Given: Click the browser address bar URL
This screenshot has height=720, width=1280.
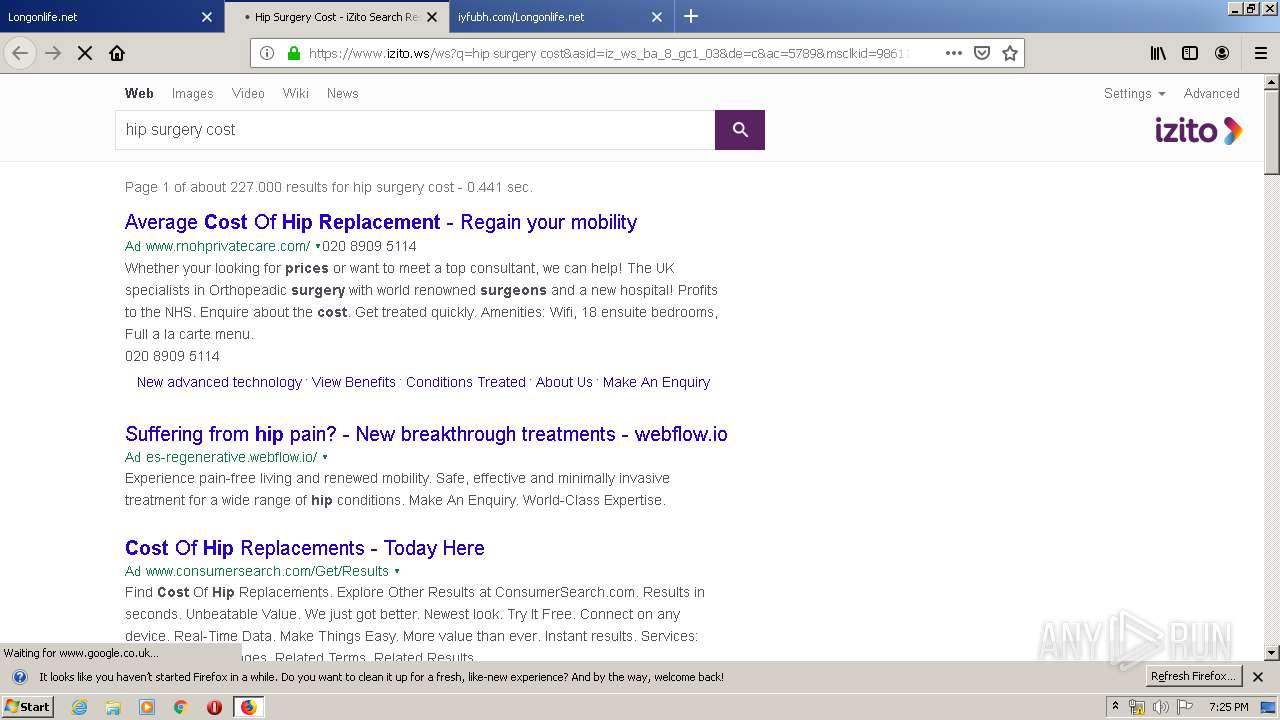Looking at the screenshot, I should coord(610,53).
